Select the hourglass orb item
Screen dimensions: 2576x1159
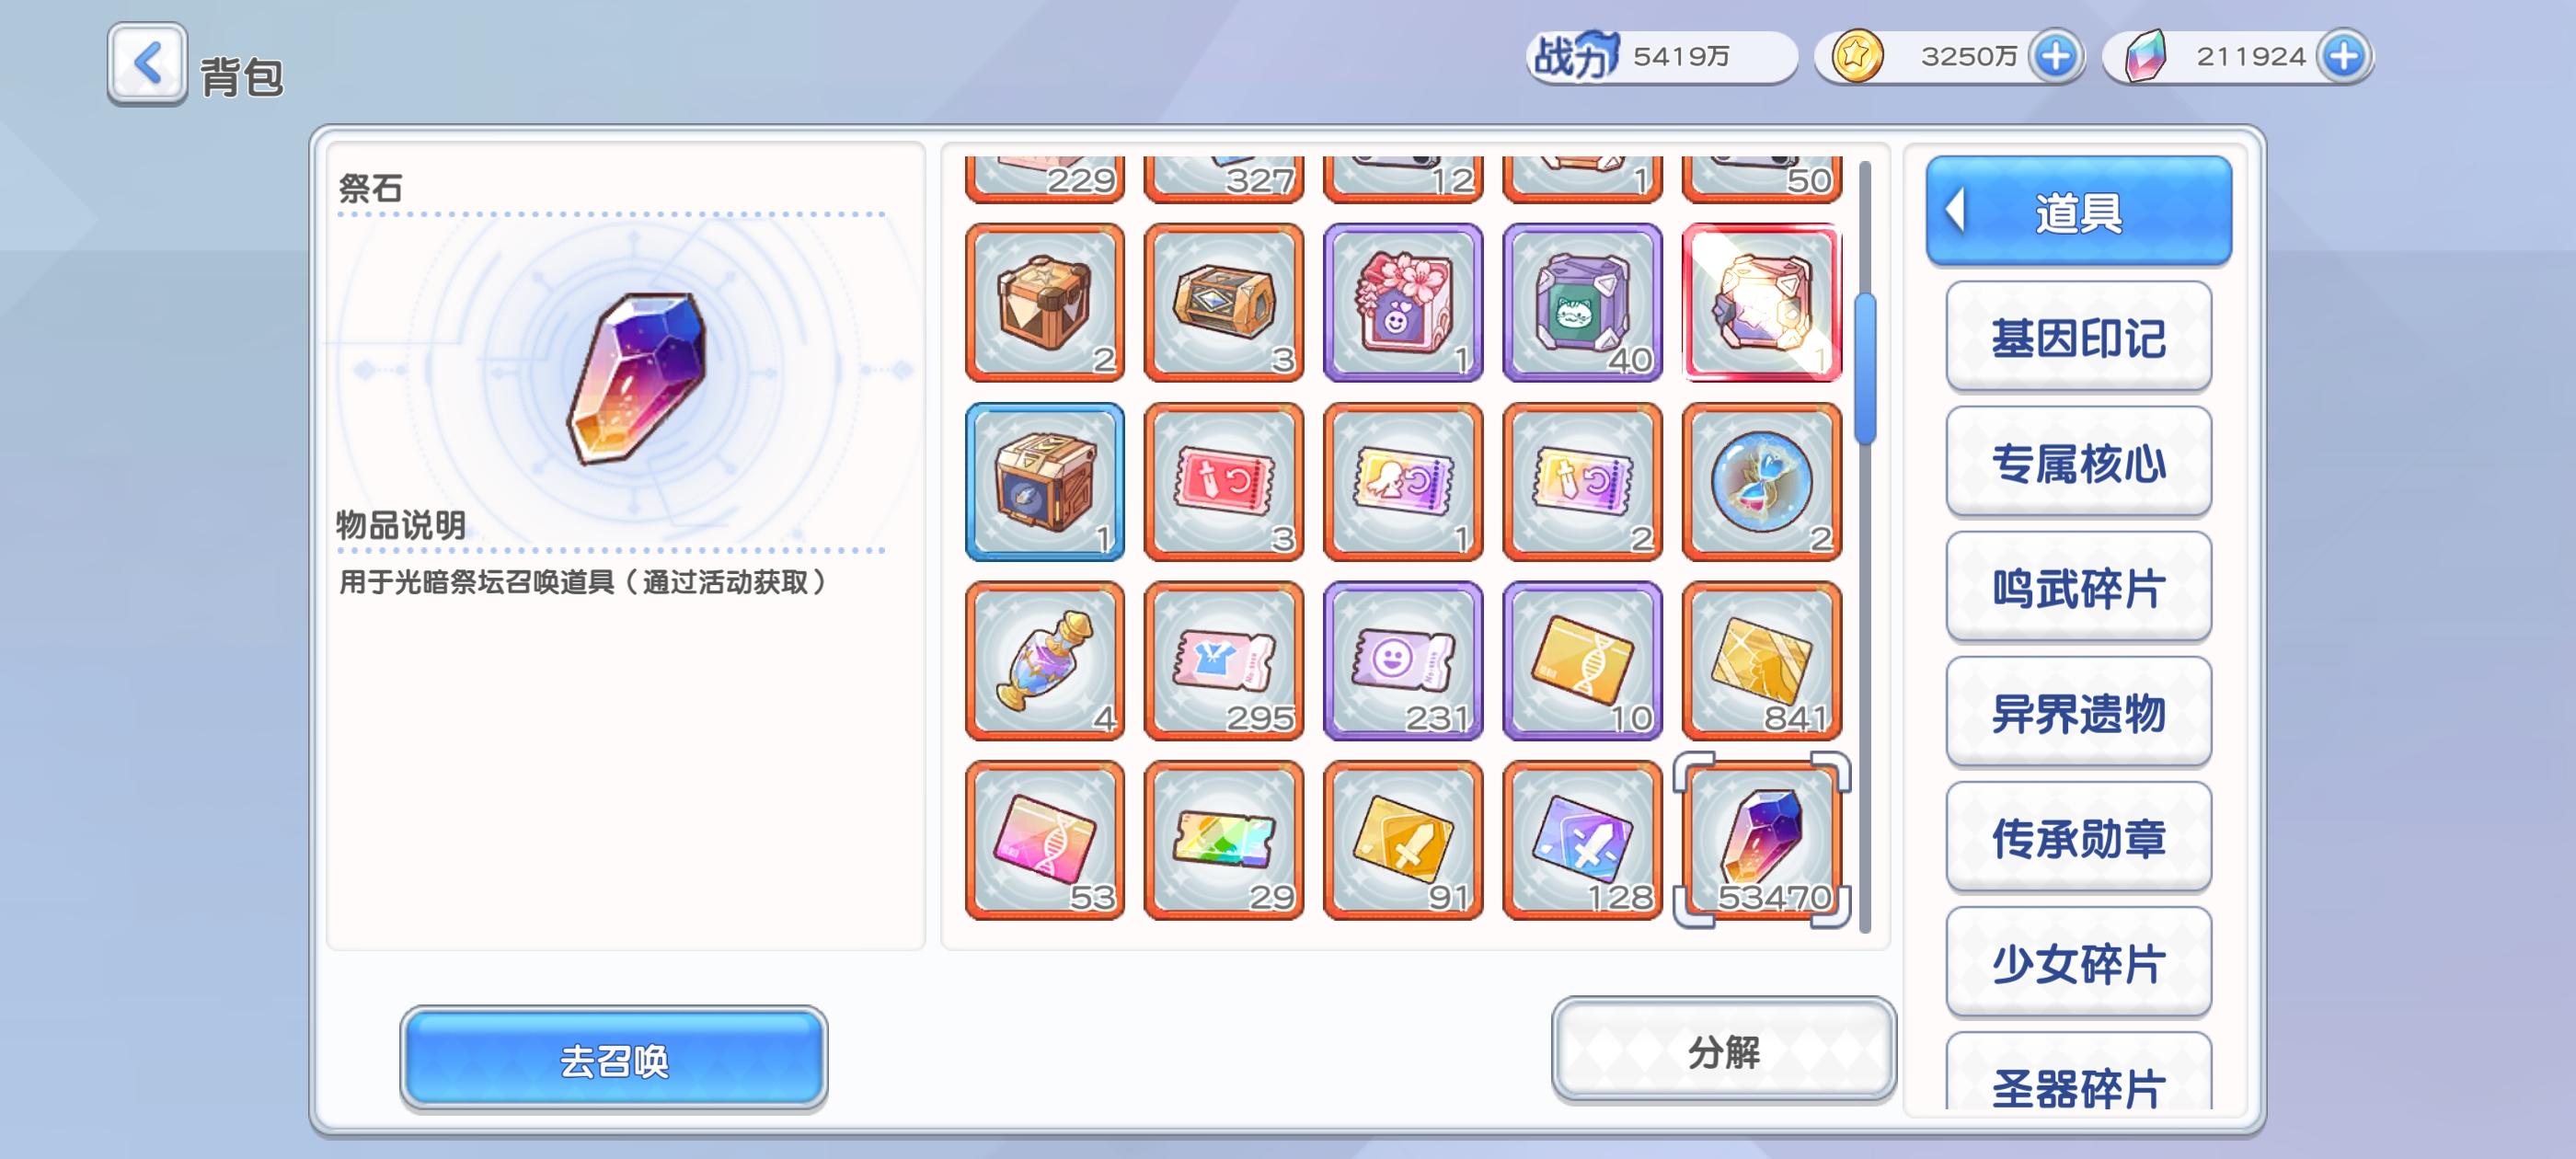1762,482
